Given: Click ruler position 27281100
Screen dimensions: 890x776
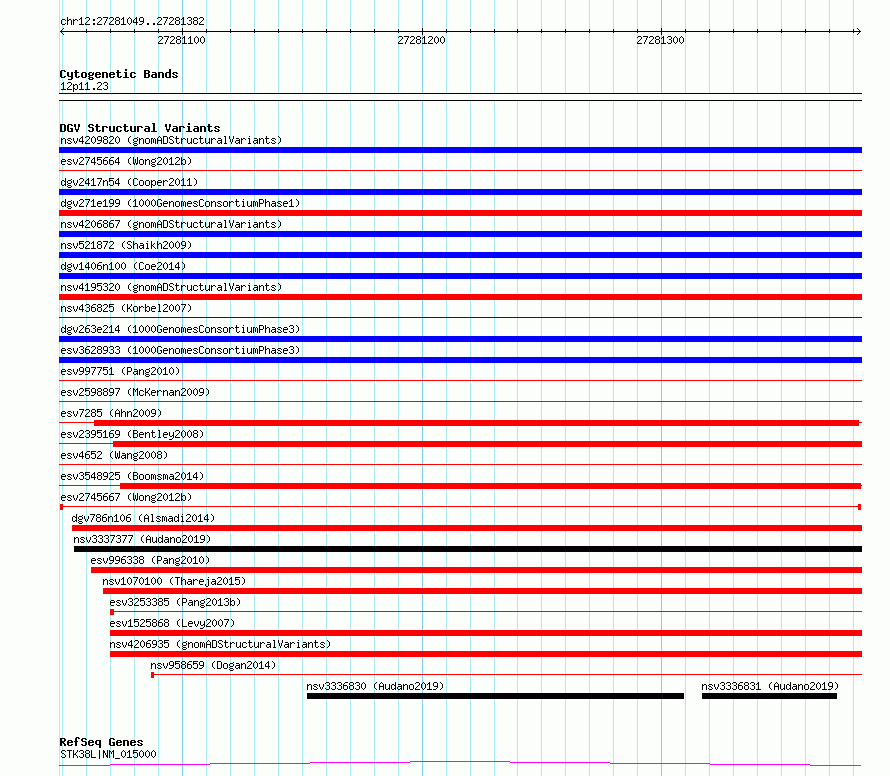Looking at the screenshot, I should [x=182, y=40].
